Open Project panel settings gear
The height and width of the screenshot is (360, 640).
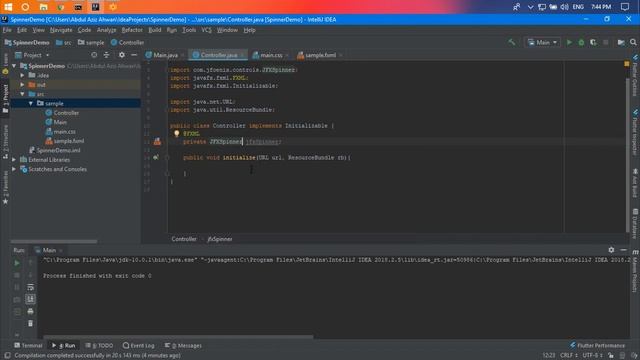pyautogui.click(x=122, y=55)
